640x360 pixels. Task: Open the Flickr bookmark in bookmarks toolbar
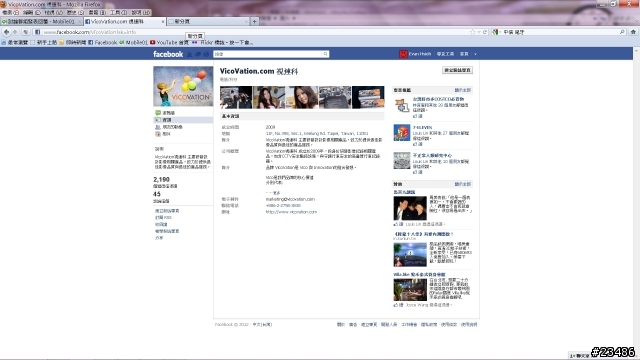pos(222,42)
